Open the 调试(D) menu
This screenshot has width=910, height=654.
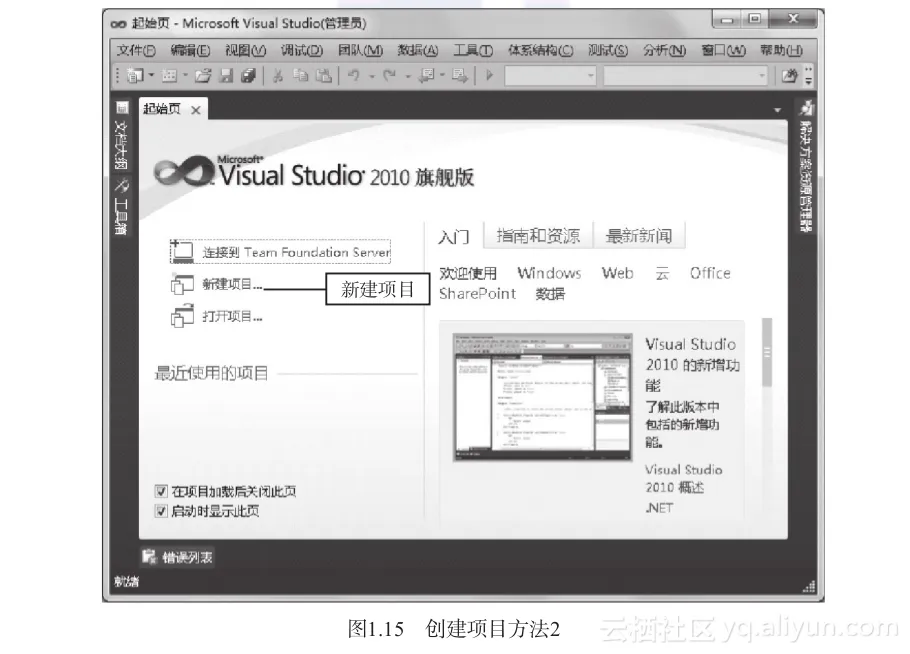click(302, 50)
